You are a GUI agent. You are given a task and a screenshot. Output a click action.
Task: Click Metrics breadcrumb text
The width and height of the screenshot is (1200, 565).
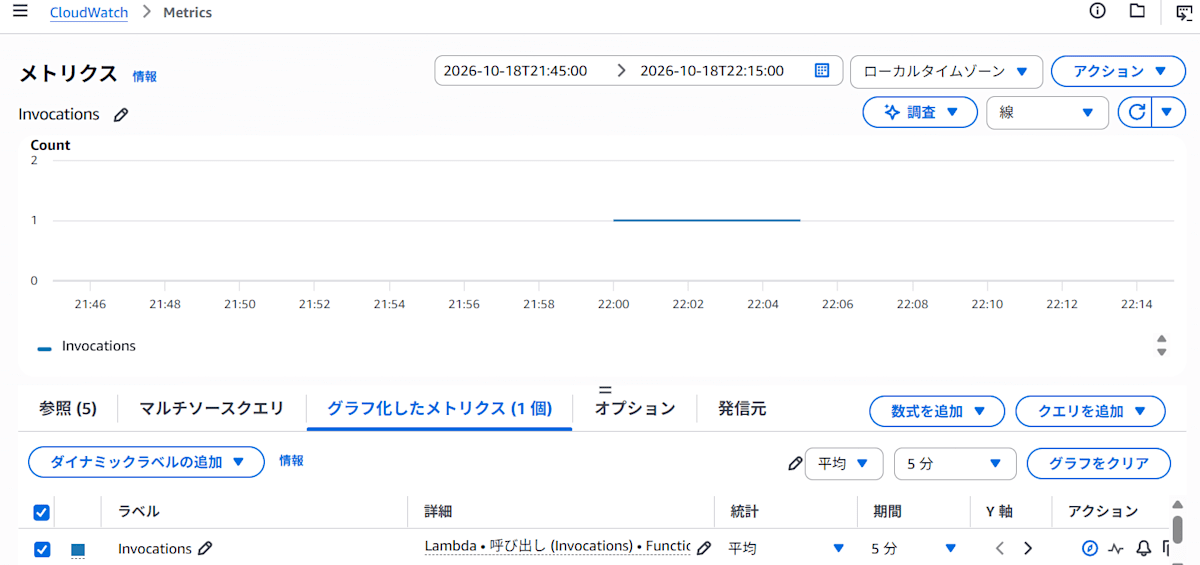tap(188, 13)
